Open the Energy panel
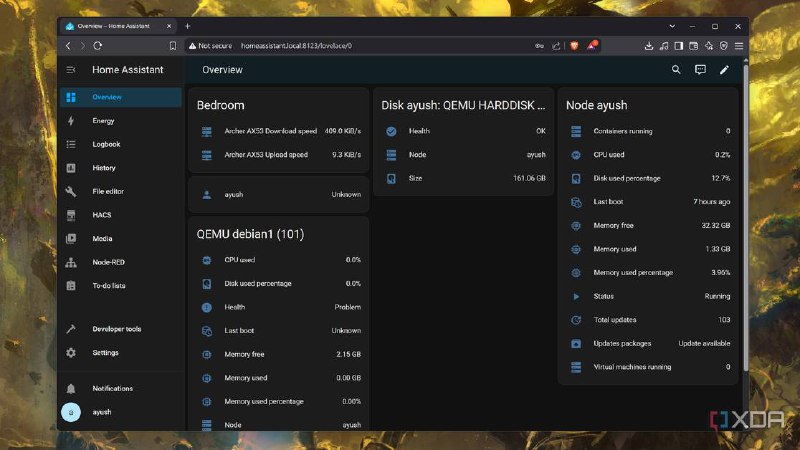Viewport: 800px width, 450px height. click(x=121, y=121)
